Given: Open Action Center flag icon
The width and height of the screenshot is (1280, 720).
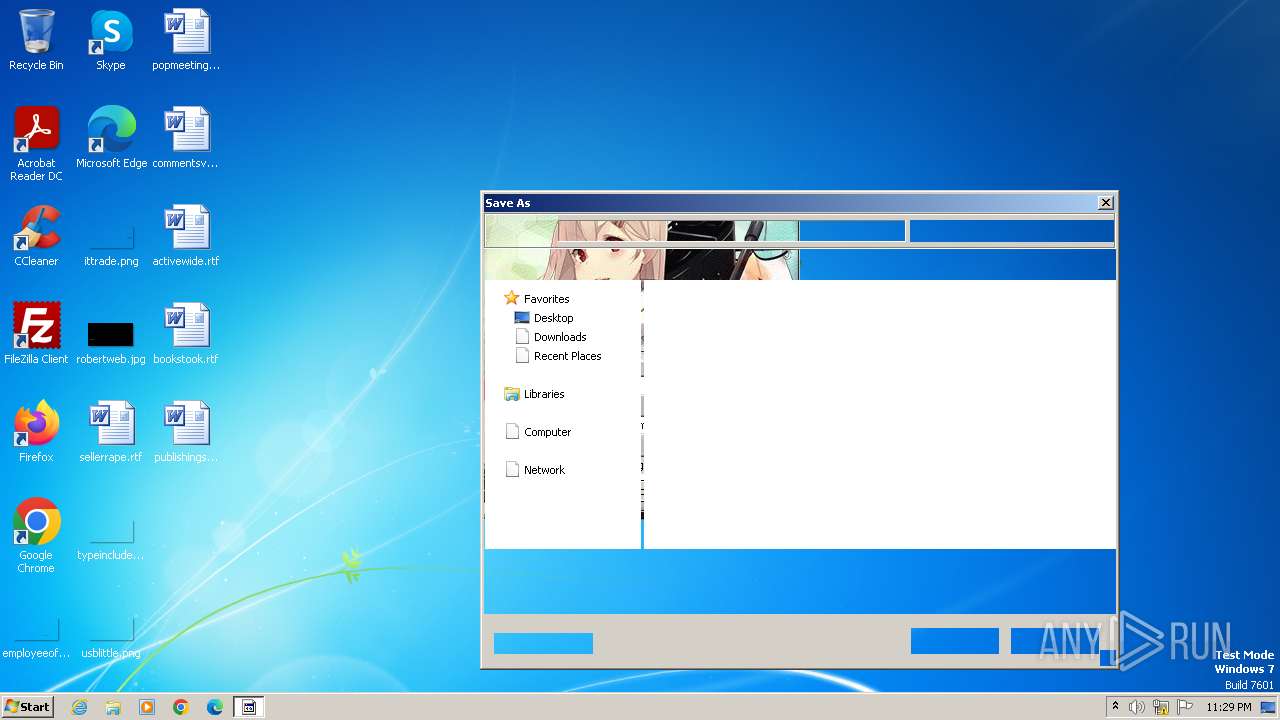Looking at the screenshot, I should click(x=1185, y=707).
